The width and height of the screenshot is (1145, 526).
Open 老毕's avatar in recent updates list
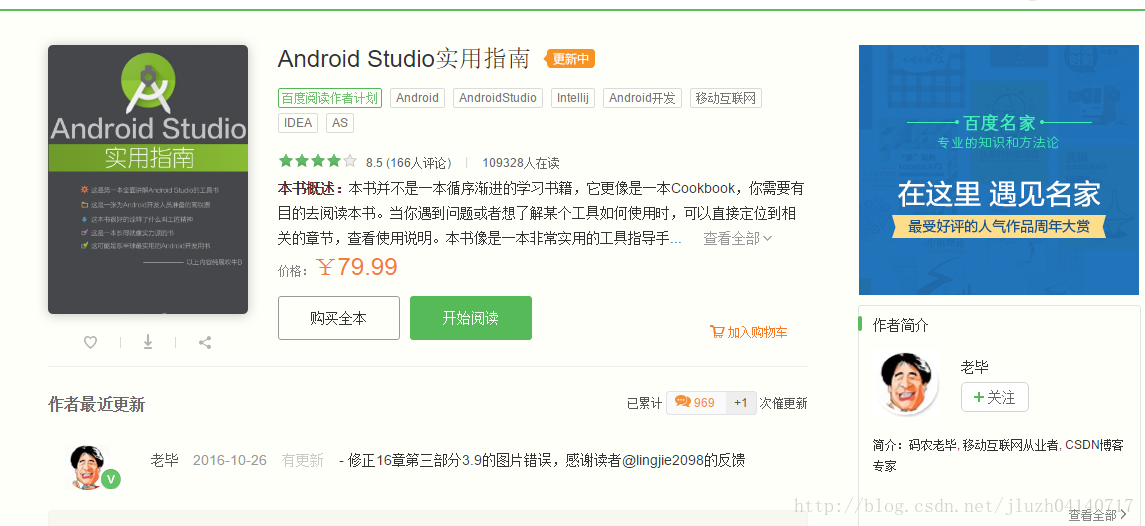[x=89, y=467]
